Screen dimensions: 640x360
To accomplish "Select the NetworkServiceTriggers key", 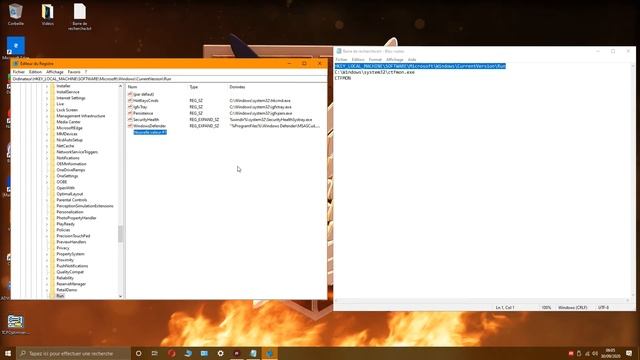I will (x=77, y=152).
